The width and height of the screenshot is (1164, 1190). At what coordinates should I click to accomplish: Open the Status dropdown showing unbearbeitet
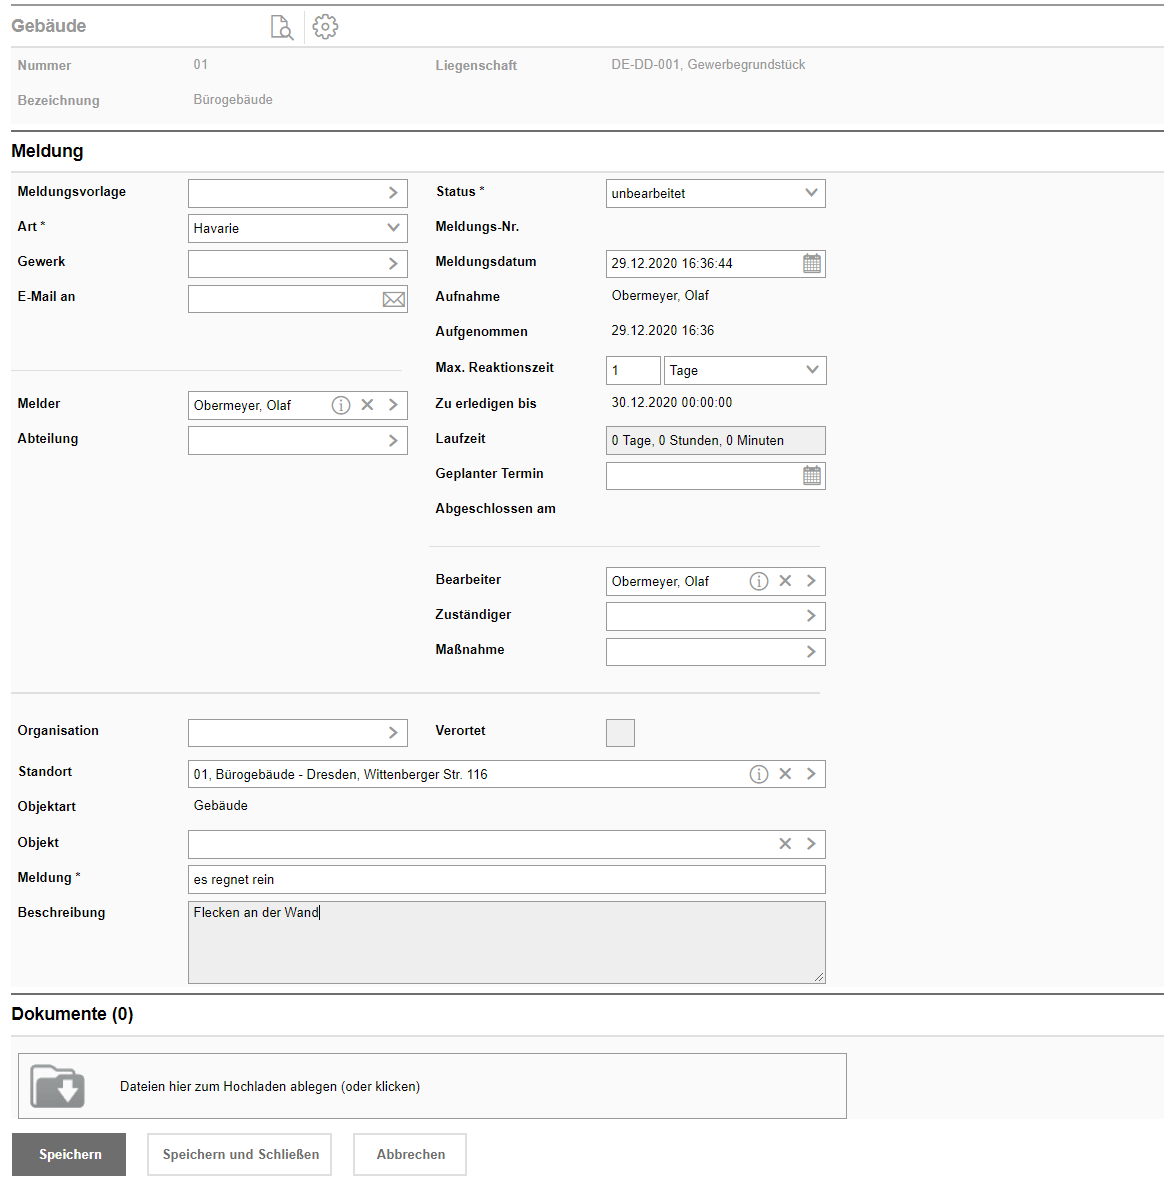click(x=716, y=194)
